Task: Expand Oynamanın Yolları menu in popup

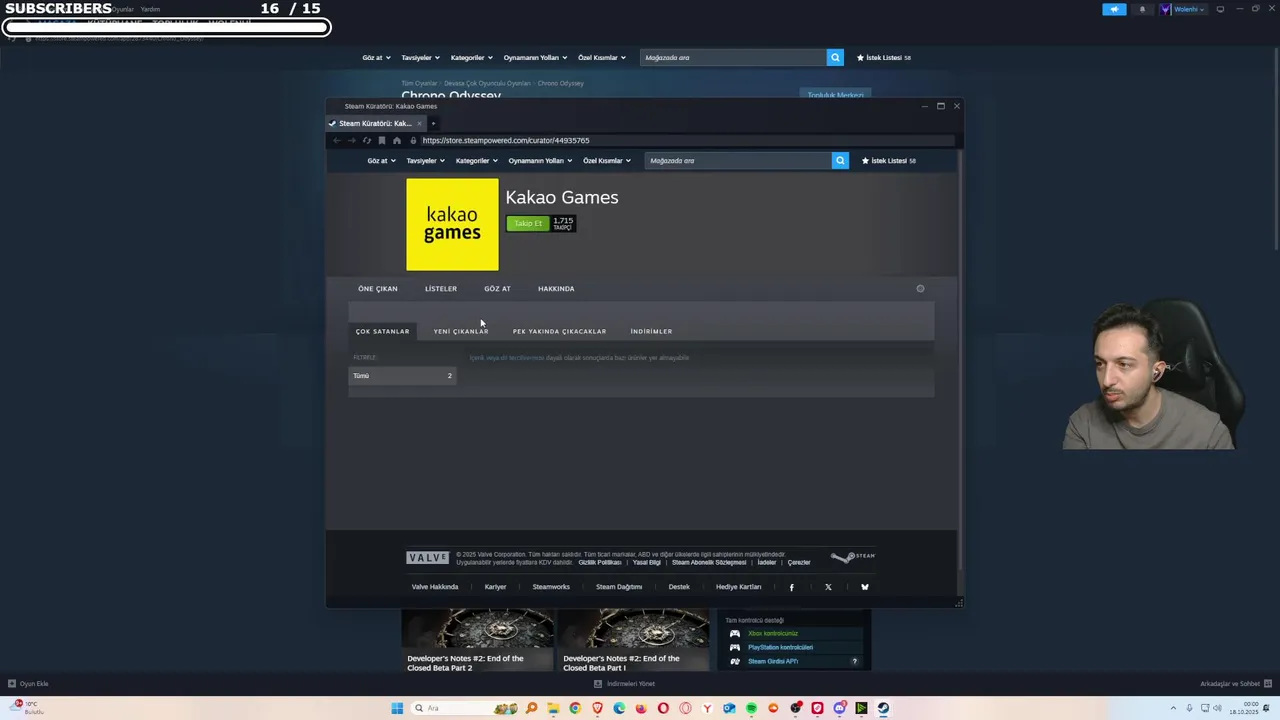Action: [x=540, y=160]
